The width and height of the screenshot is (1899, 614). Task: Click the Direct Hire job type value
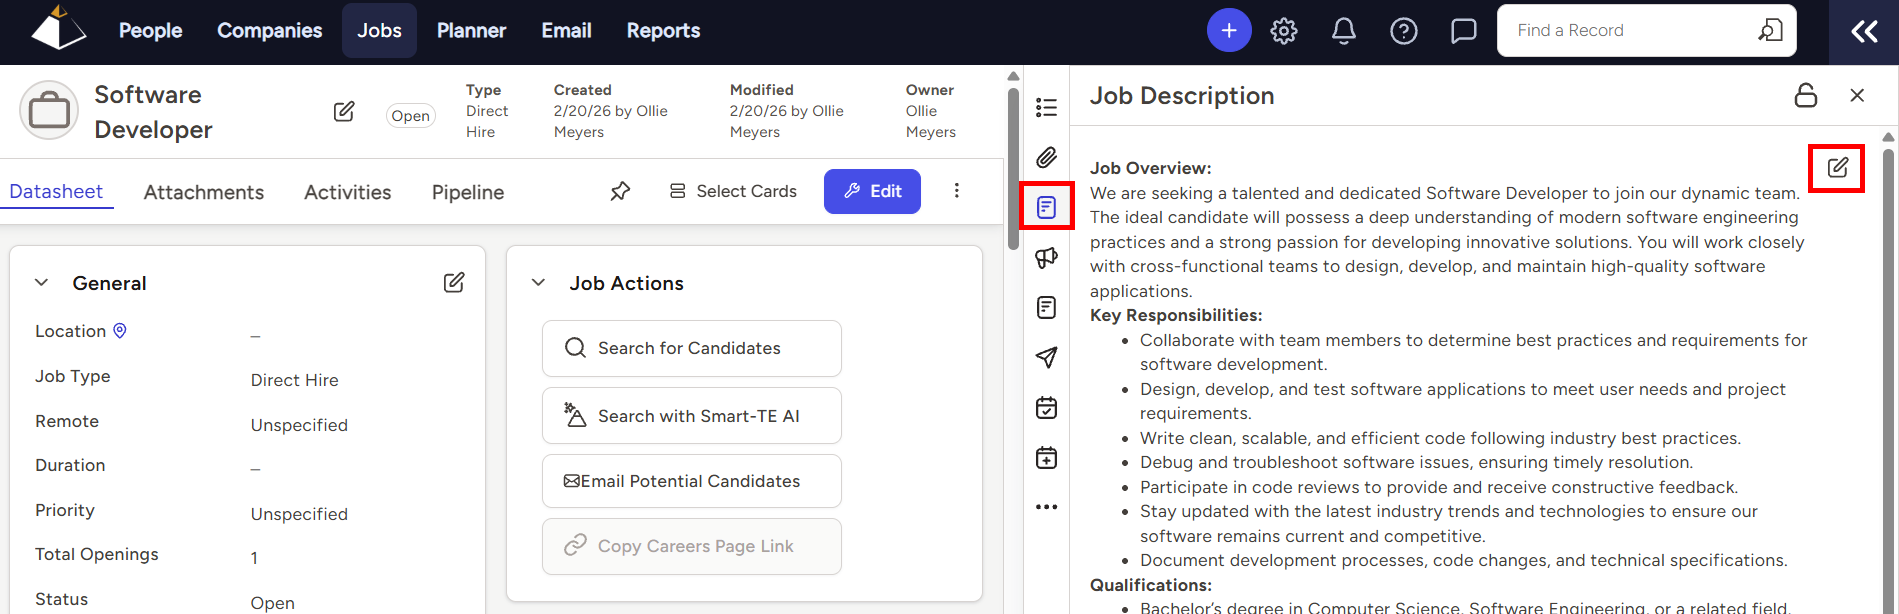click(295, 380)
